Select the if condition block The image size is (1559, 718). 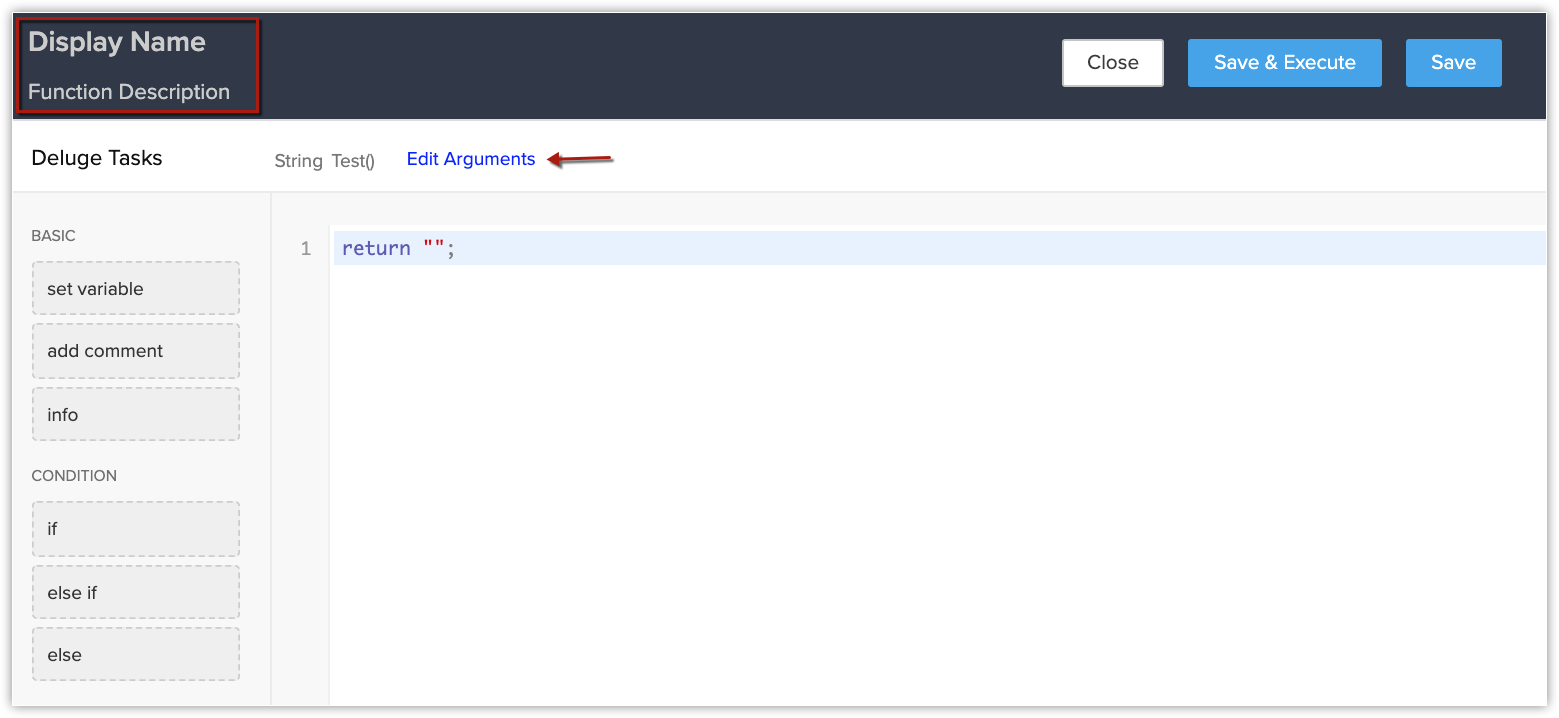coord(136,529)
